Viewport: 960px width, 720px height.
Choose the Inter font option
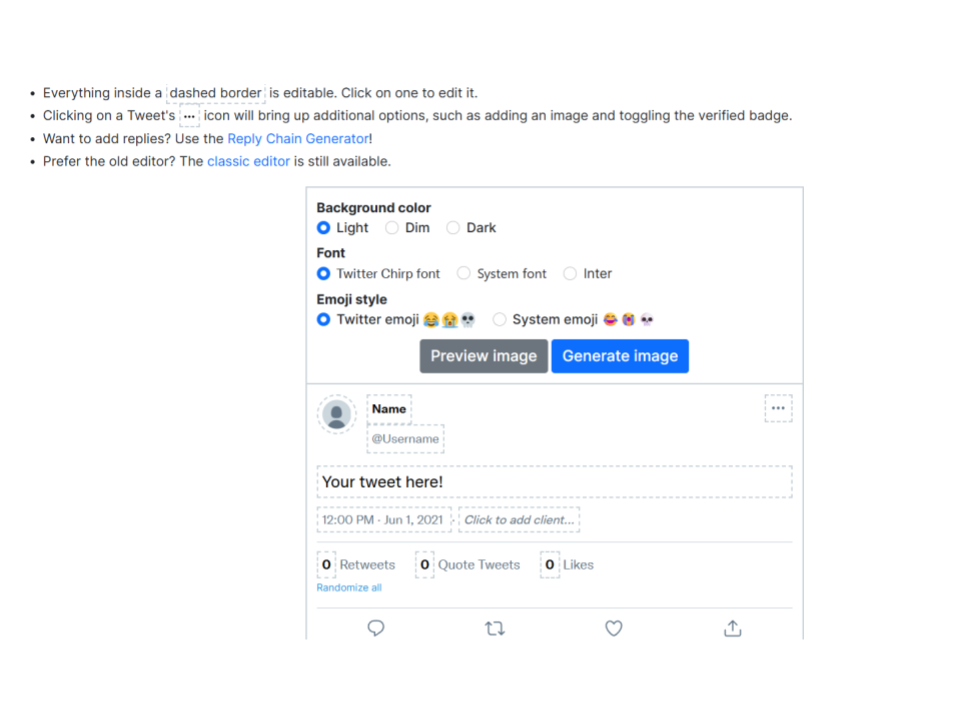(x=570, y=273)
